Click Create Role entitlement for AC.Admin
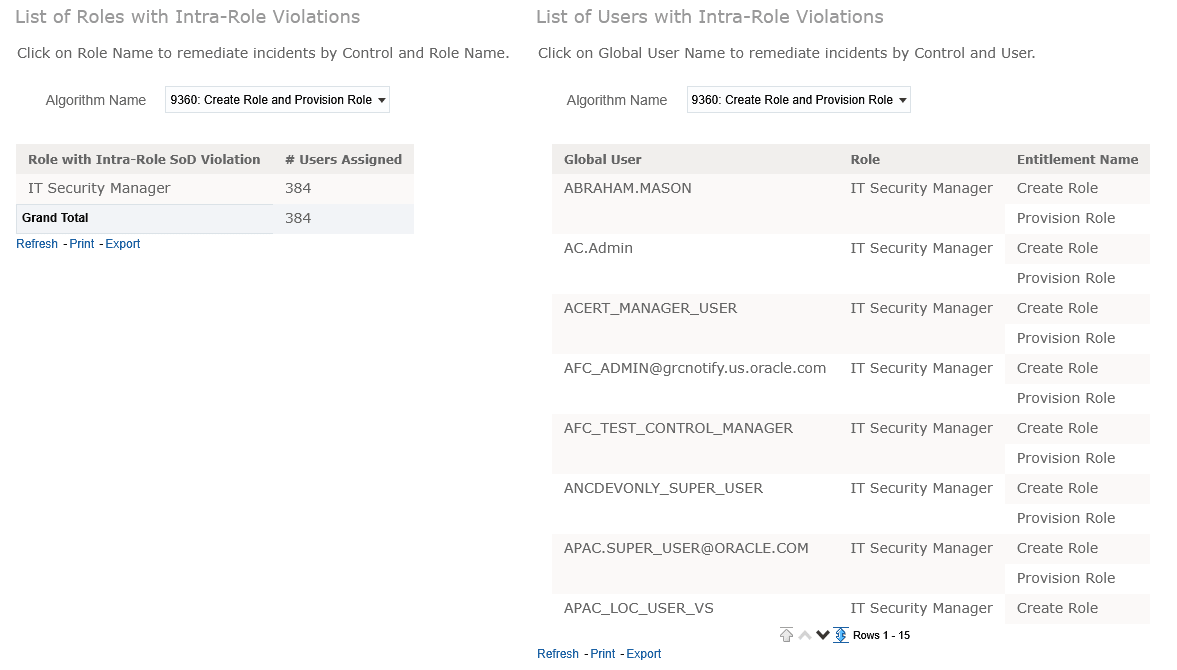The image size is (1177, 670). click(1057, 248)
